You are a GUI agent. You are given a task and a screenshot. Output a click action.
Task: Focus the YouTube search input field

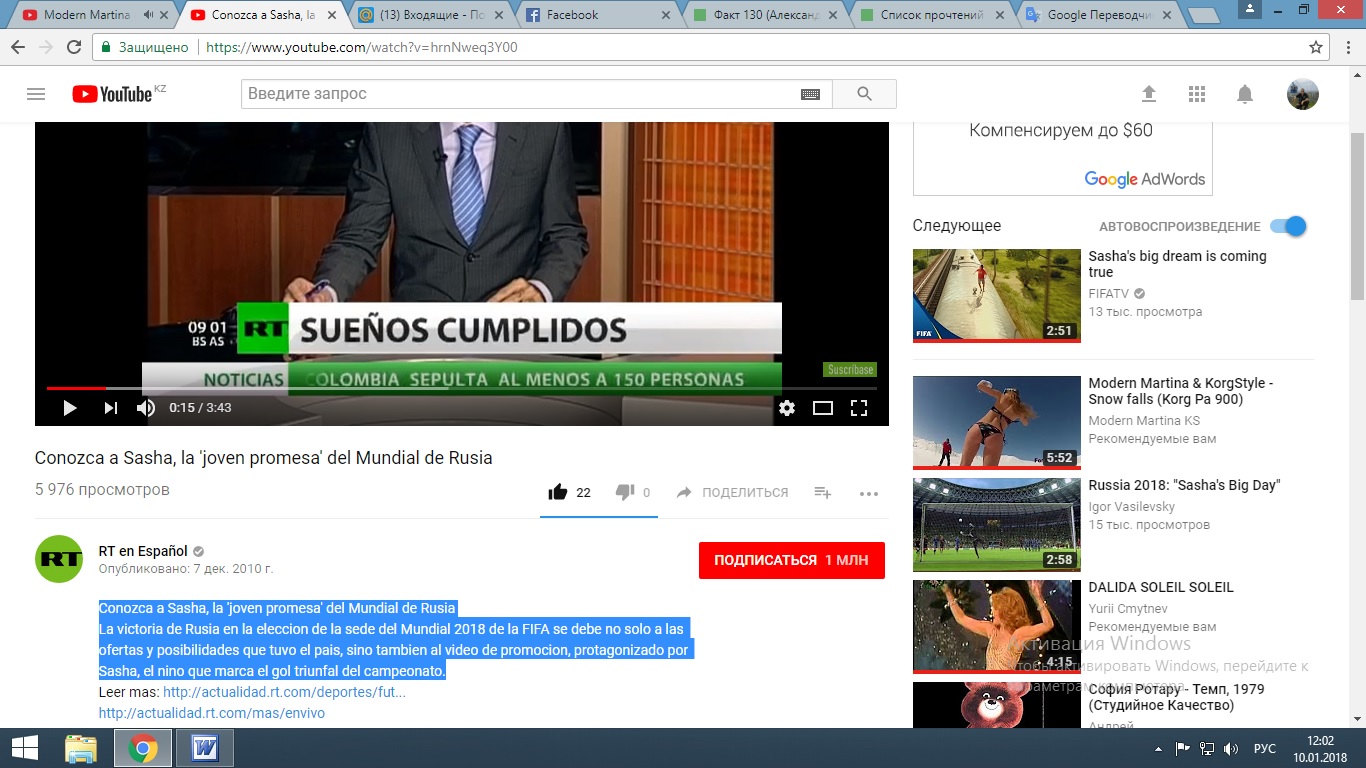[518, 94]
